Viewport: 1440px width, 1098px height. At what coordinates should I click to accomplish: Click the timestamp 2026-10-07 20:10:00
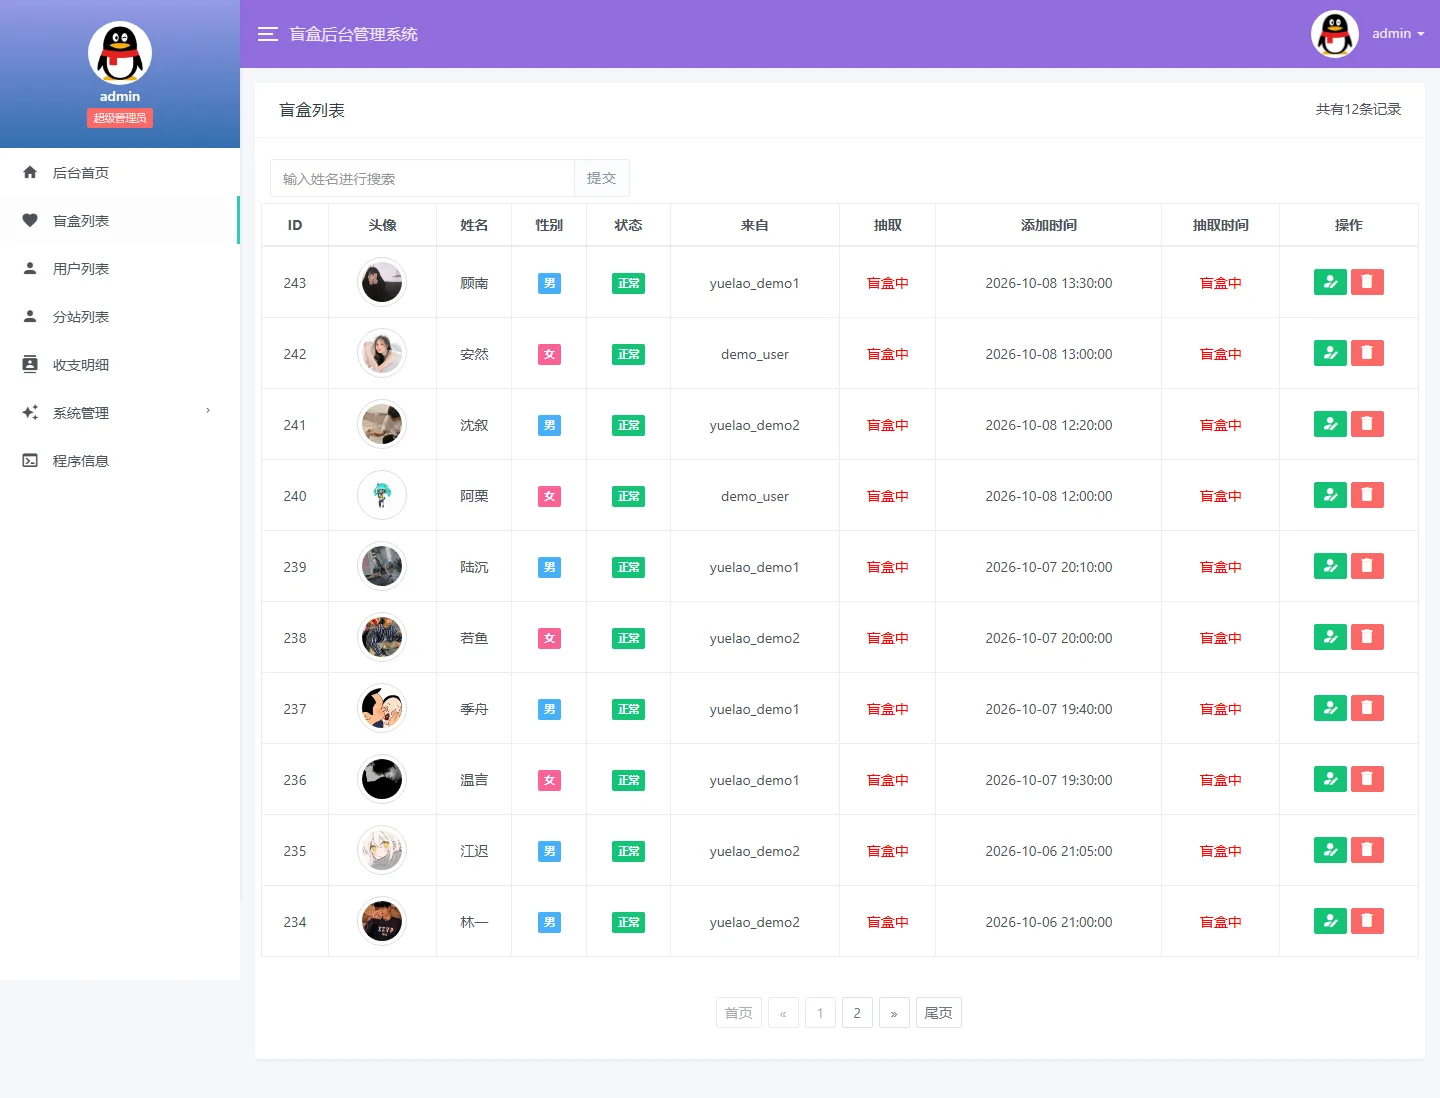(x=1048, y=567)
